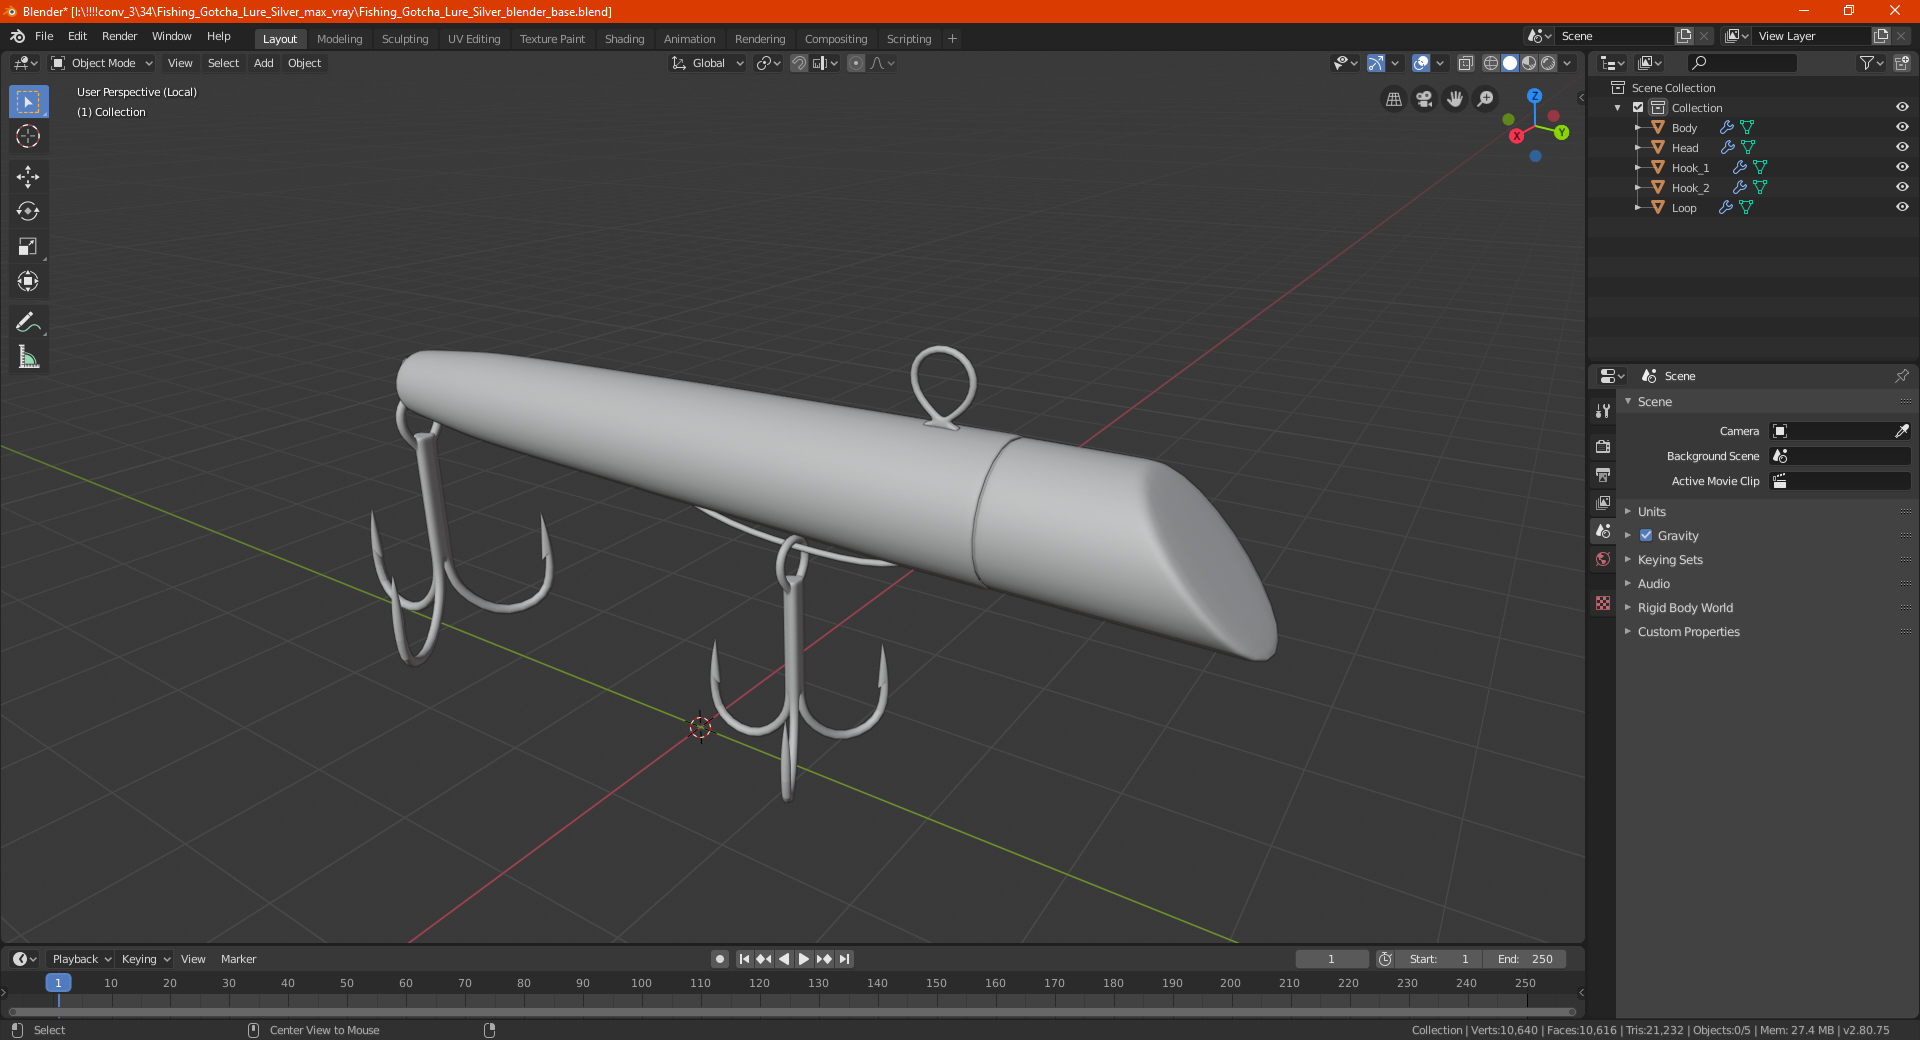Toggle X-ray mode button
The image size is (1920, 1040).
point(1466,63)
